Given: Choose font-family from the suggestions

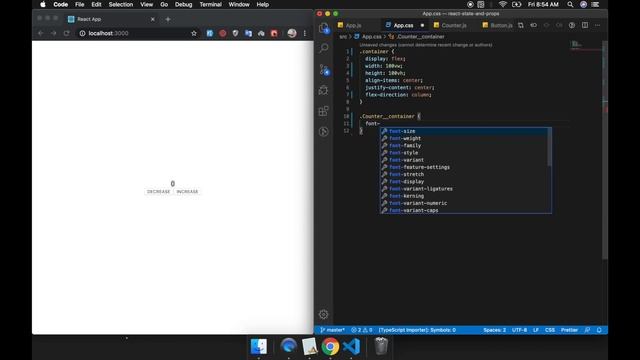Looking at the screenshot, I should tap(464, 146).
